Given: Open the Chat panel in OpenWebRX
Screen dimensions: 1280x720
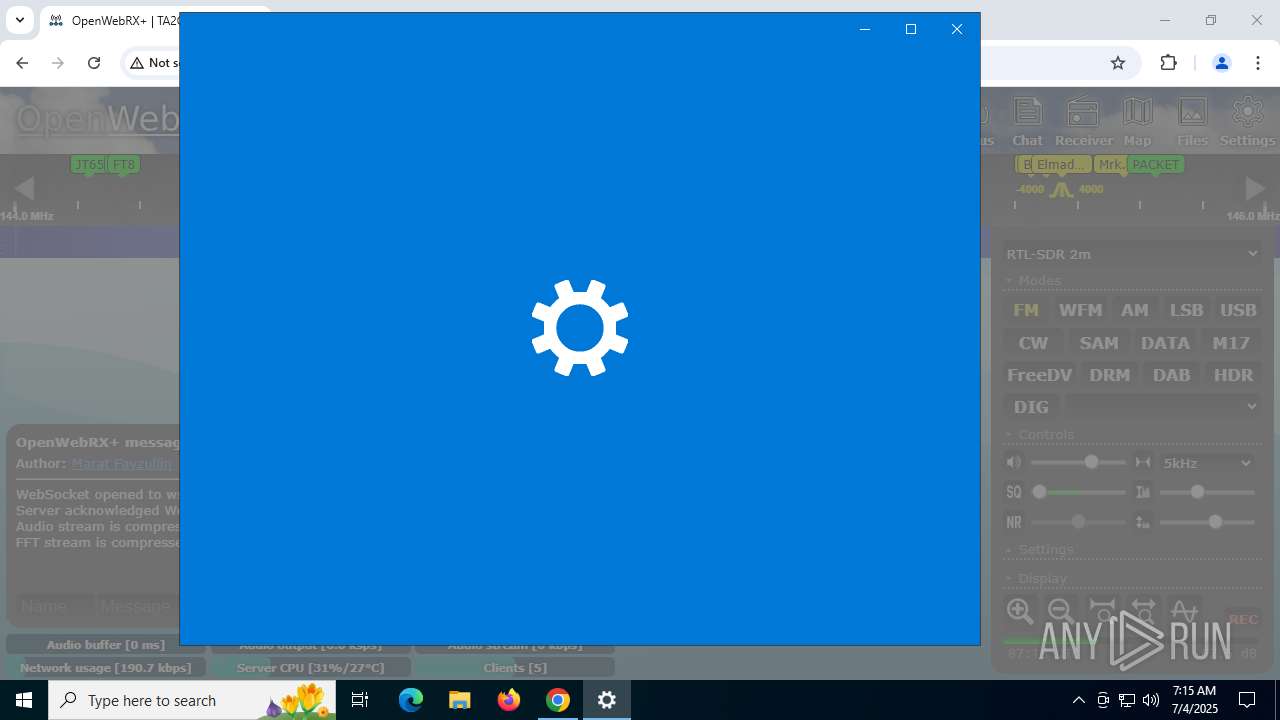Looking at the screenshot, I should 1027,122.
